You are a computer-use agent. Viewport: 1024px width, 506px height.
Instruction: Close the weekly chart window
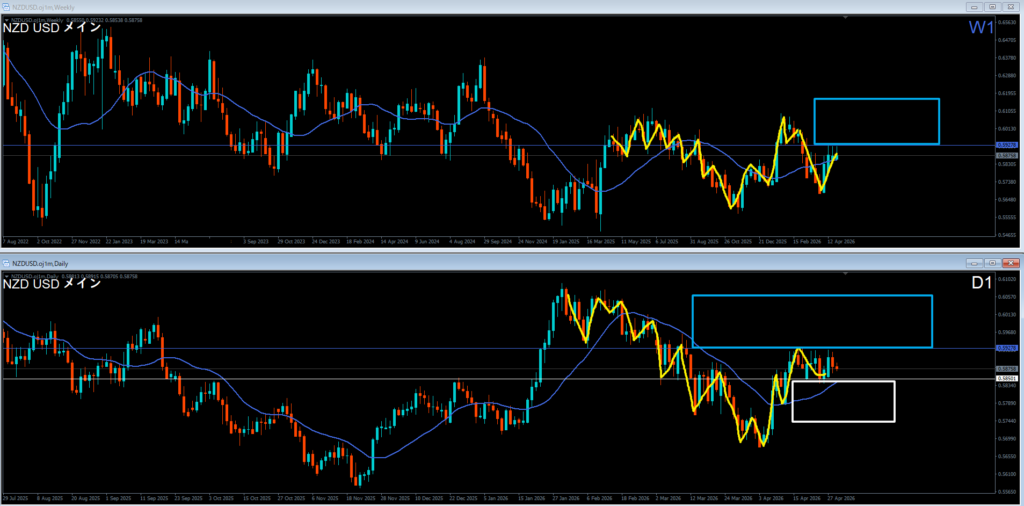coord(1009,8)
